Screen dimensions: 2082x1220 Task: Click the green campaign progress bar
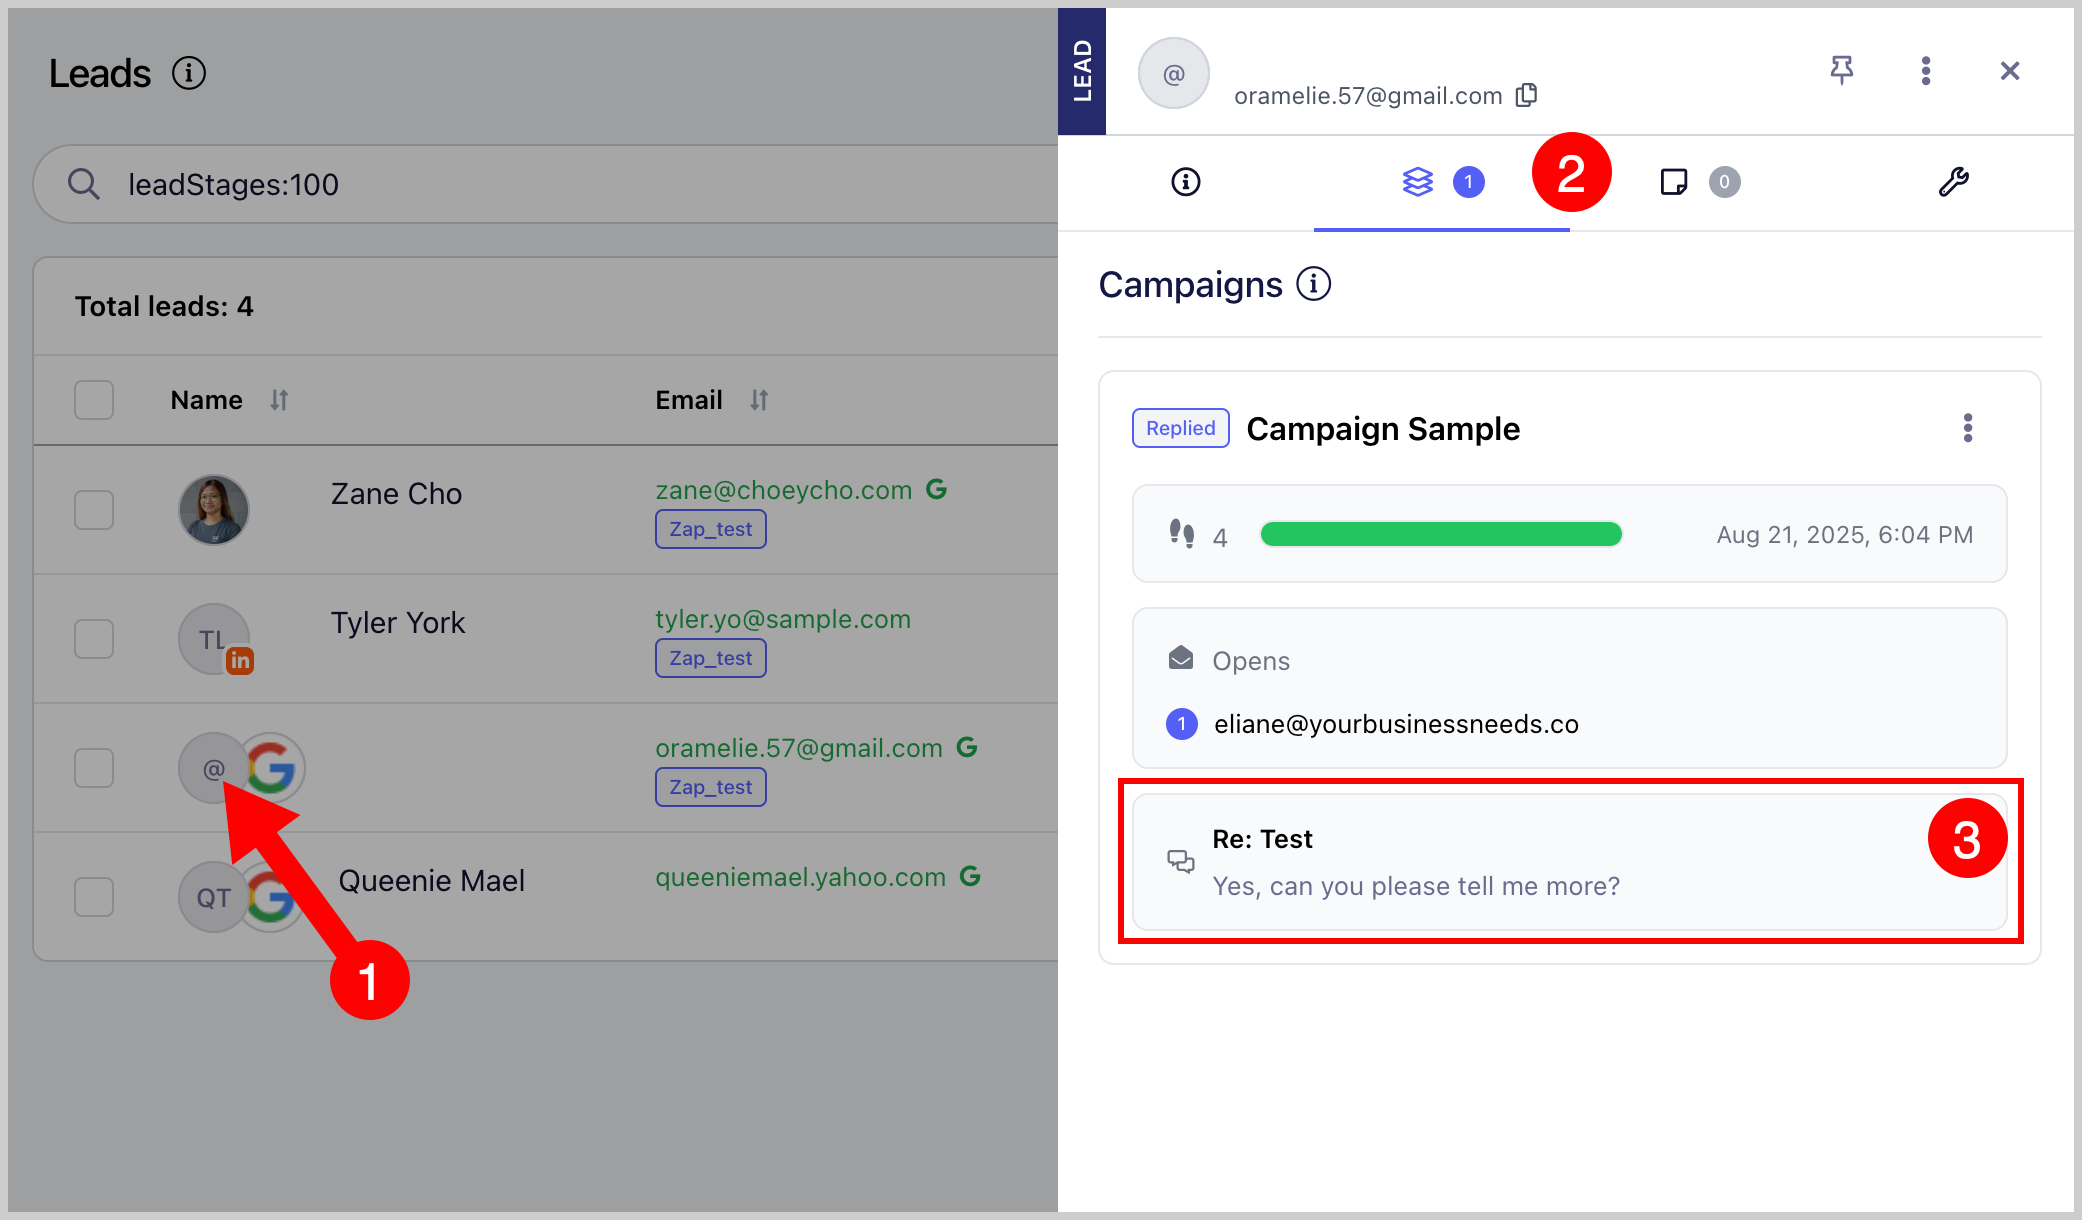coord(1440,535)
